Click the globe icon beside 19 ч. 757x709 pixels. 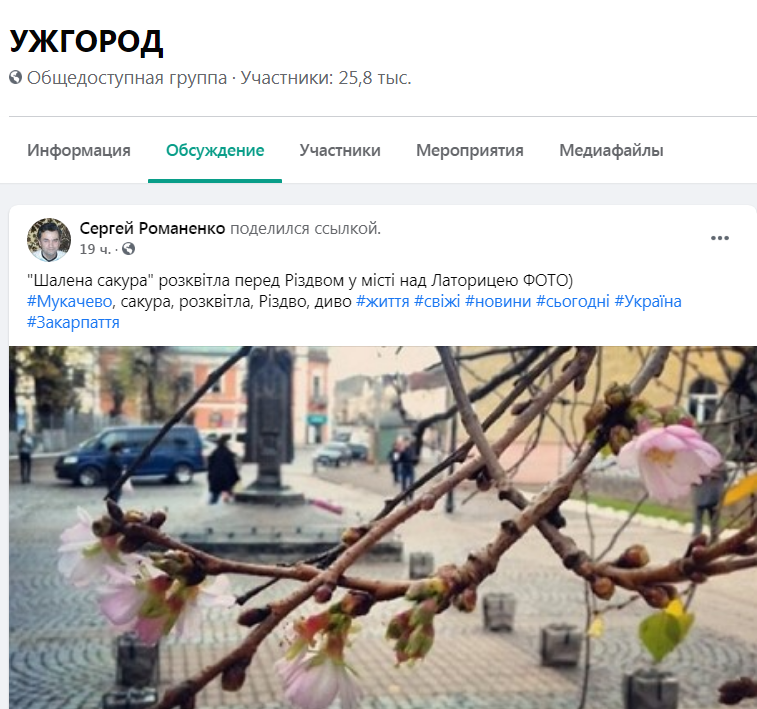click(x=128, y=249)
